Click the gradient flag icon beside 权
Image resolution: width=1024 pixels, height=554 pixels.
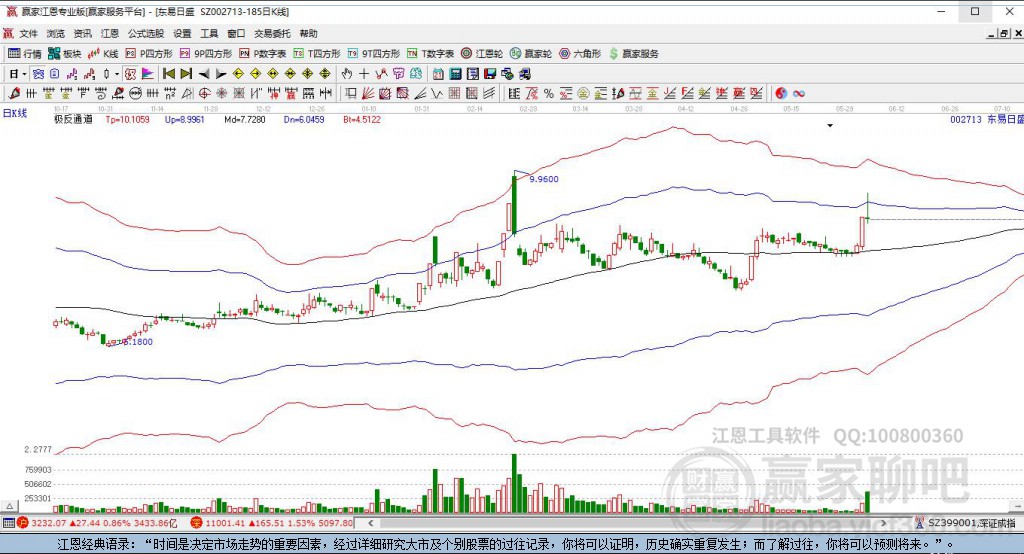(148, 74)
